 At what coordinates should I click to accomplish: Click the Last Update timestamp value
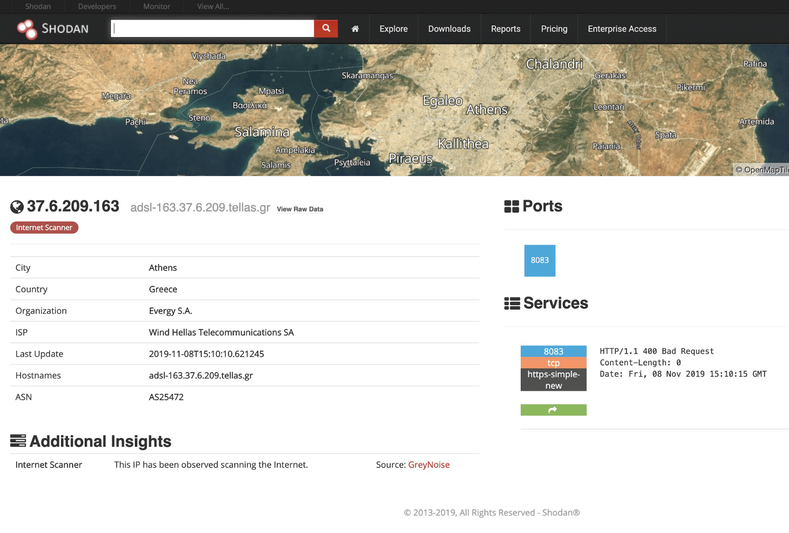click(206, 354)
